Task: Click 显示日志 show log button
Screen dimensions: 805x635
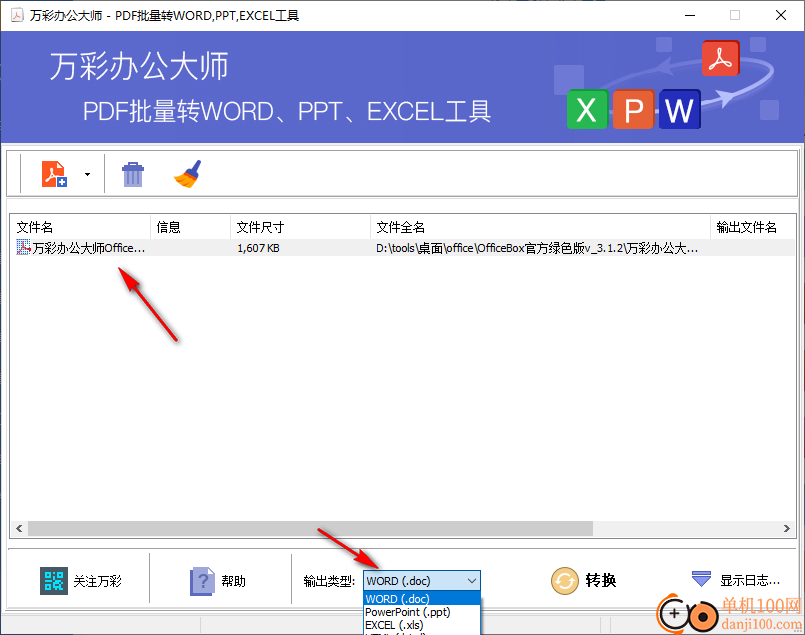Action: pyautogui.click(x=736, y=580)
